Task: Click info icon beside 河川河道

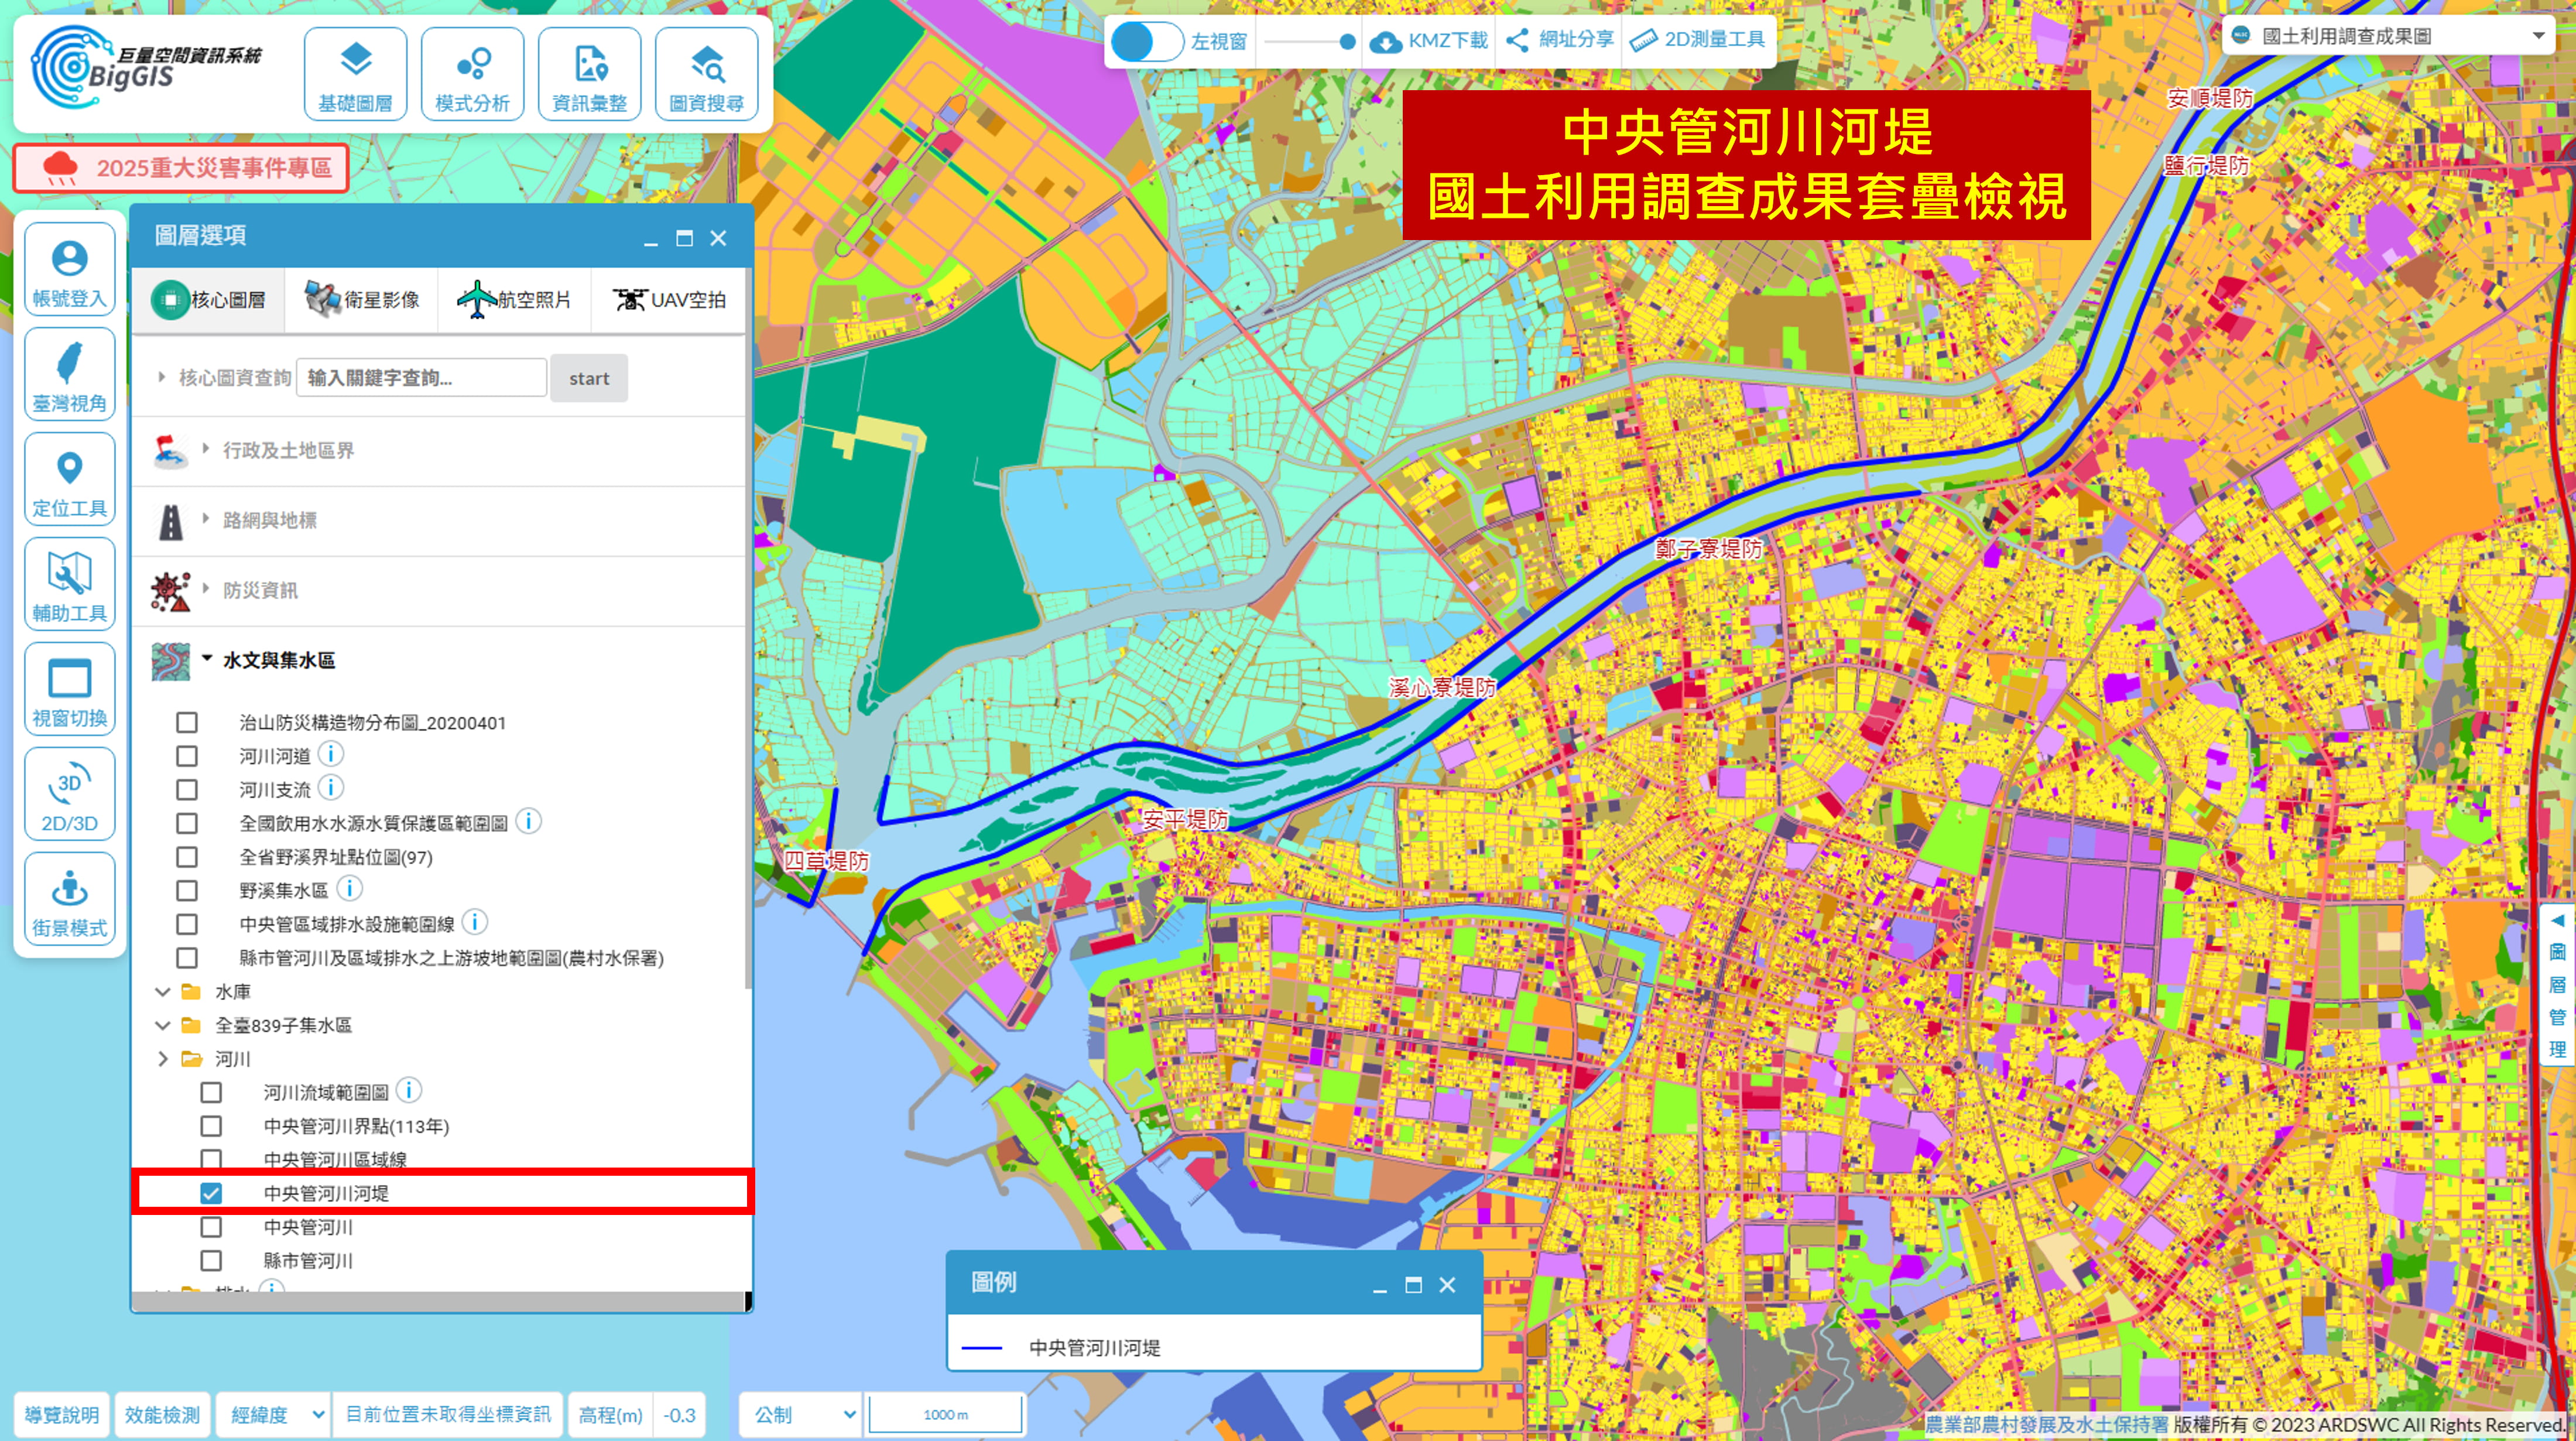Action: [x=331, y=754]
